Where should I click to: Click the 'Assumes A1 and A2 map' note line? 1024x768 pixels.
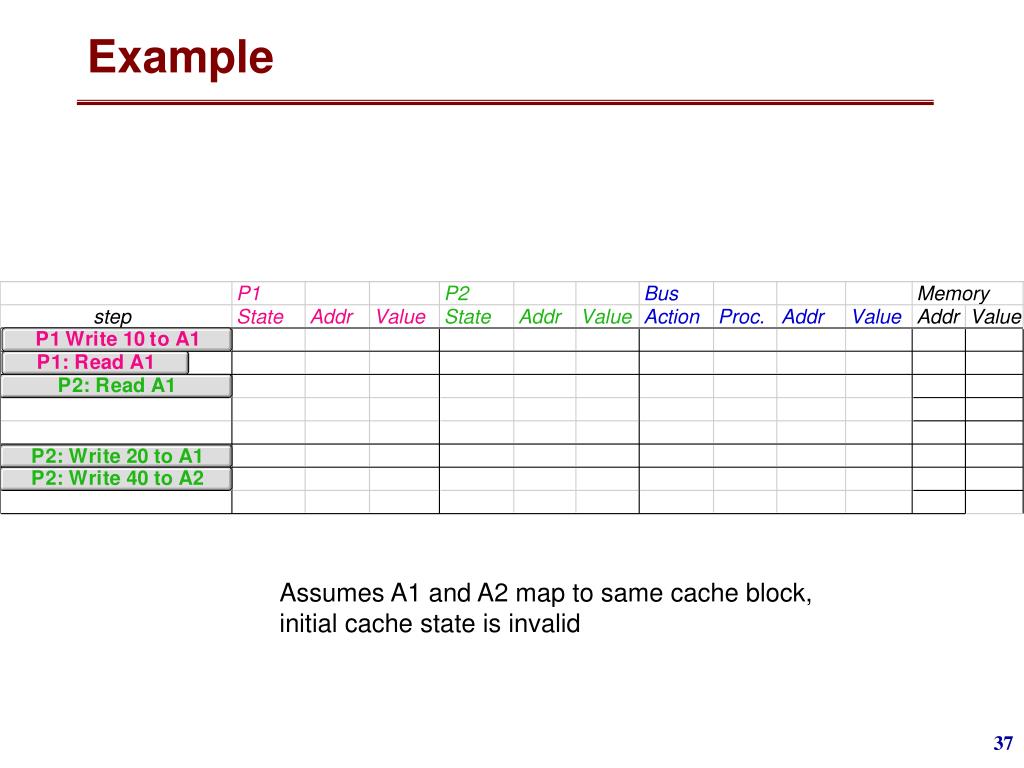tap(545, 593)
